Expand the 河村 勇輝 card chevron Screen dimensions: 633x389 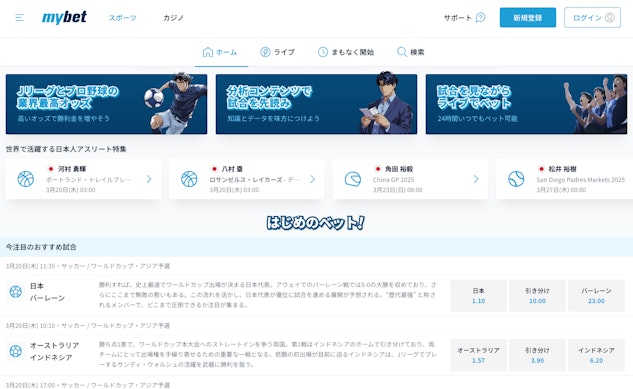point(149,179)
